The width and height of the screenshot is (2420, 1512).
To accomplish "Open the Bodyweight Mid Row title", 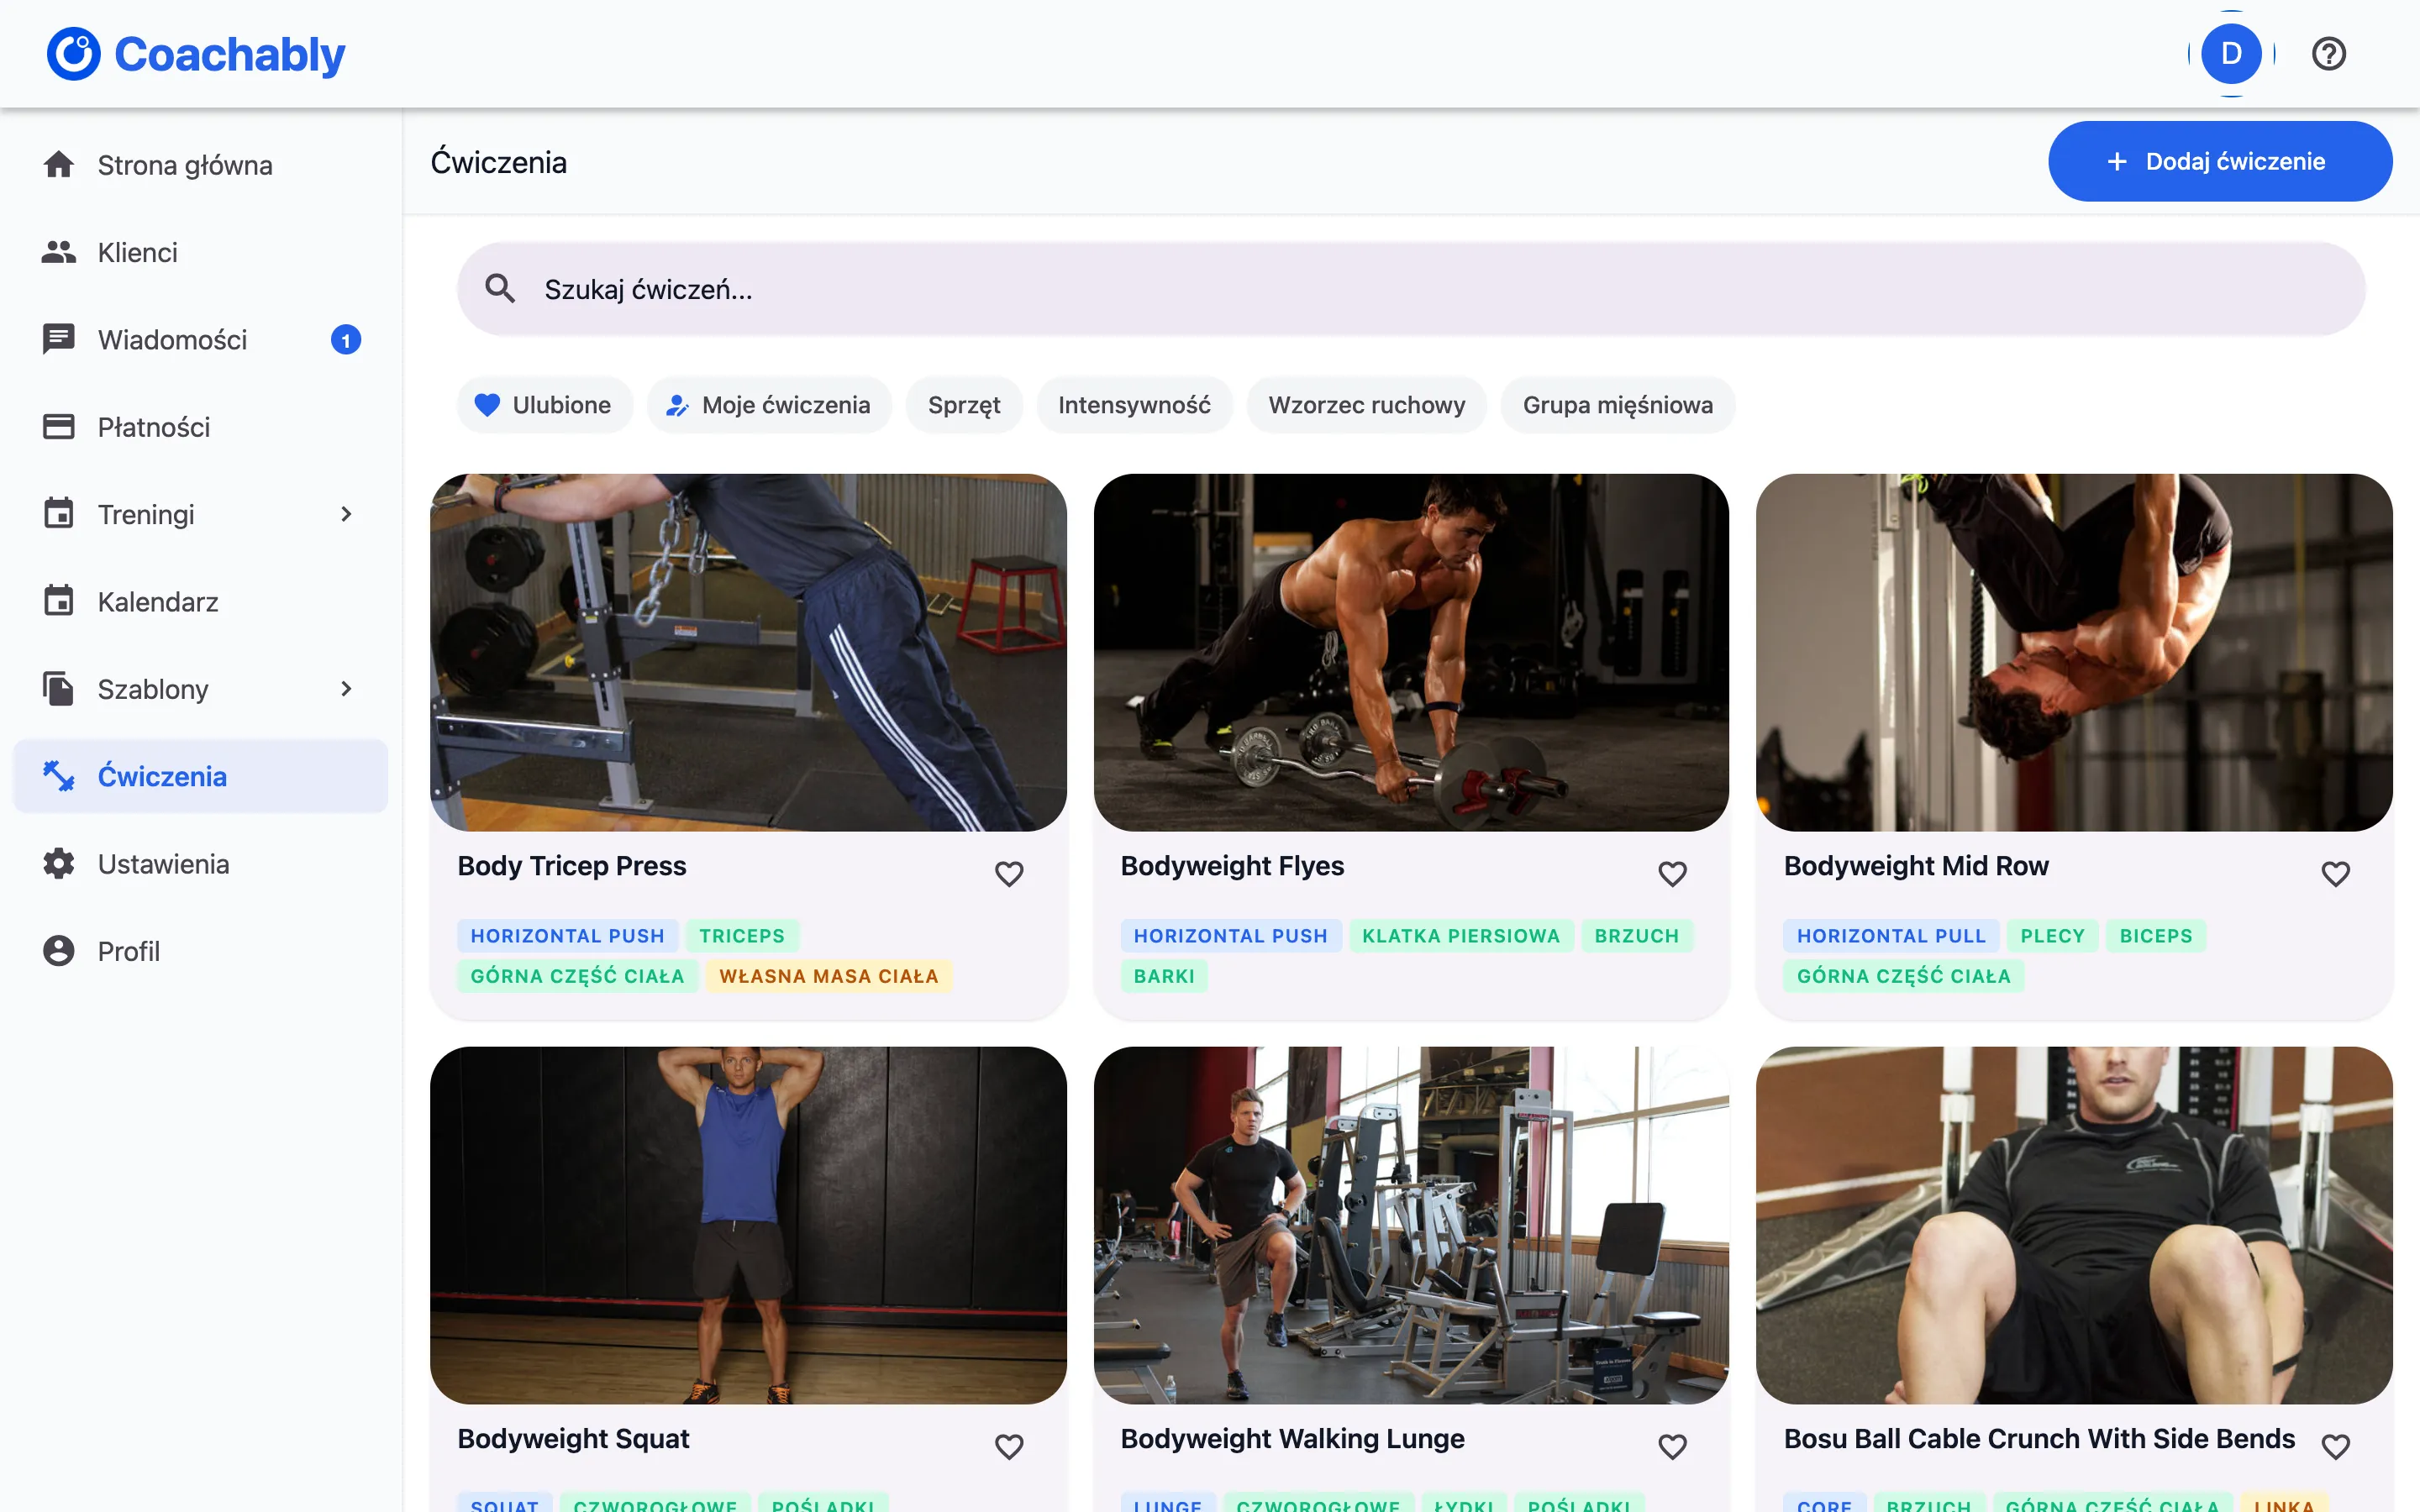I will tap(1916, 866).
